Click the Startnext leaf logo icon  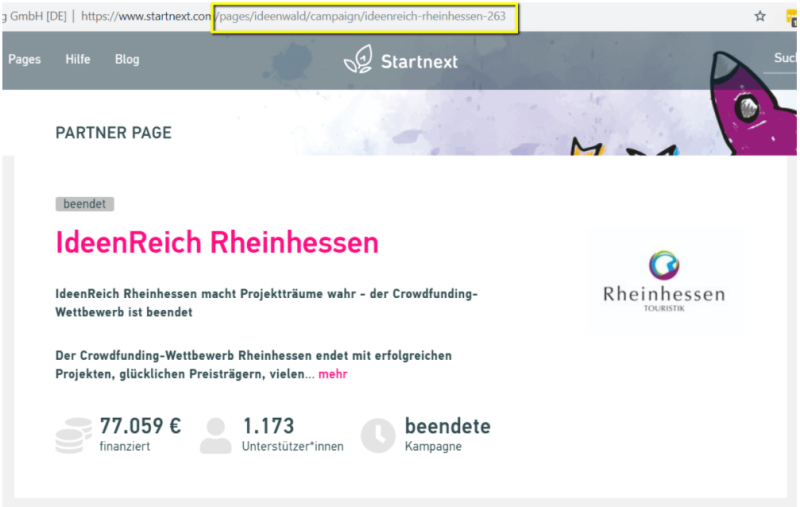pos(358,61)
